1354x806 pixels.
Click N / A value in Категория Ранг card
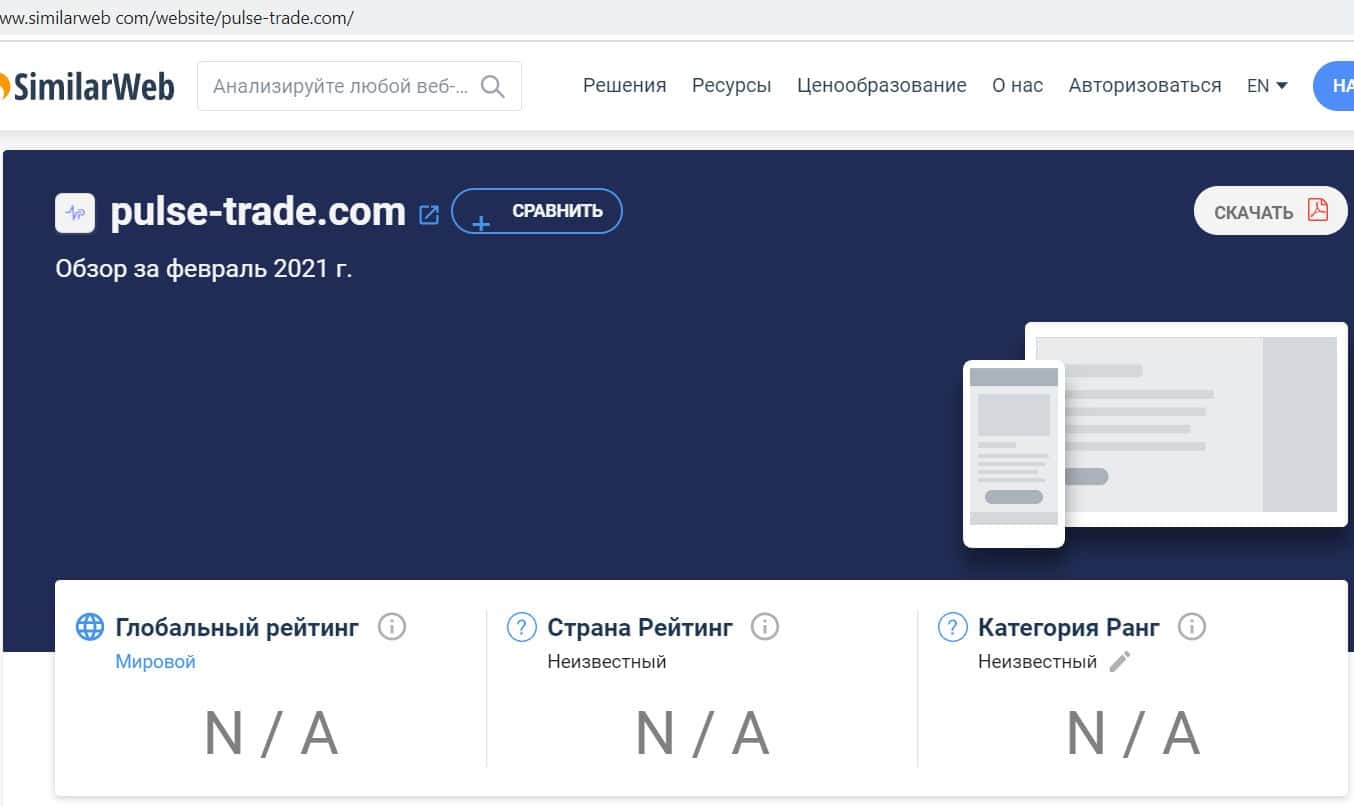[1133, 733]
